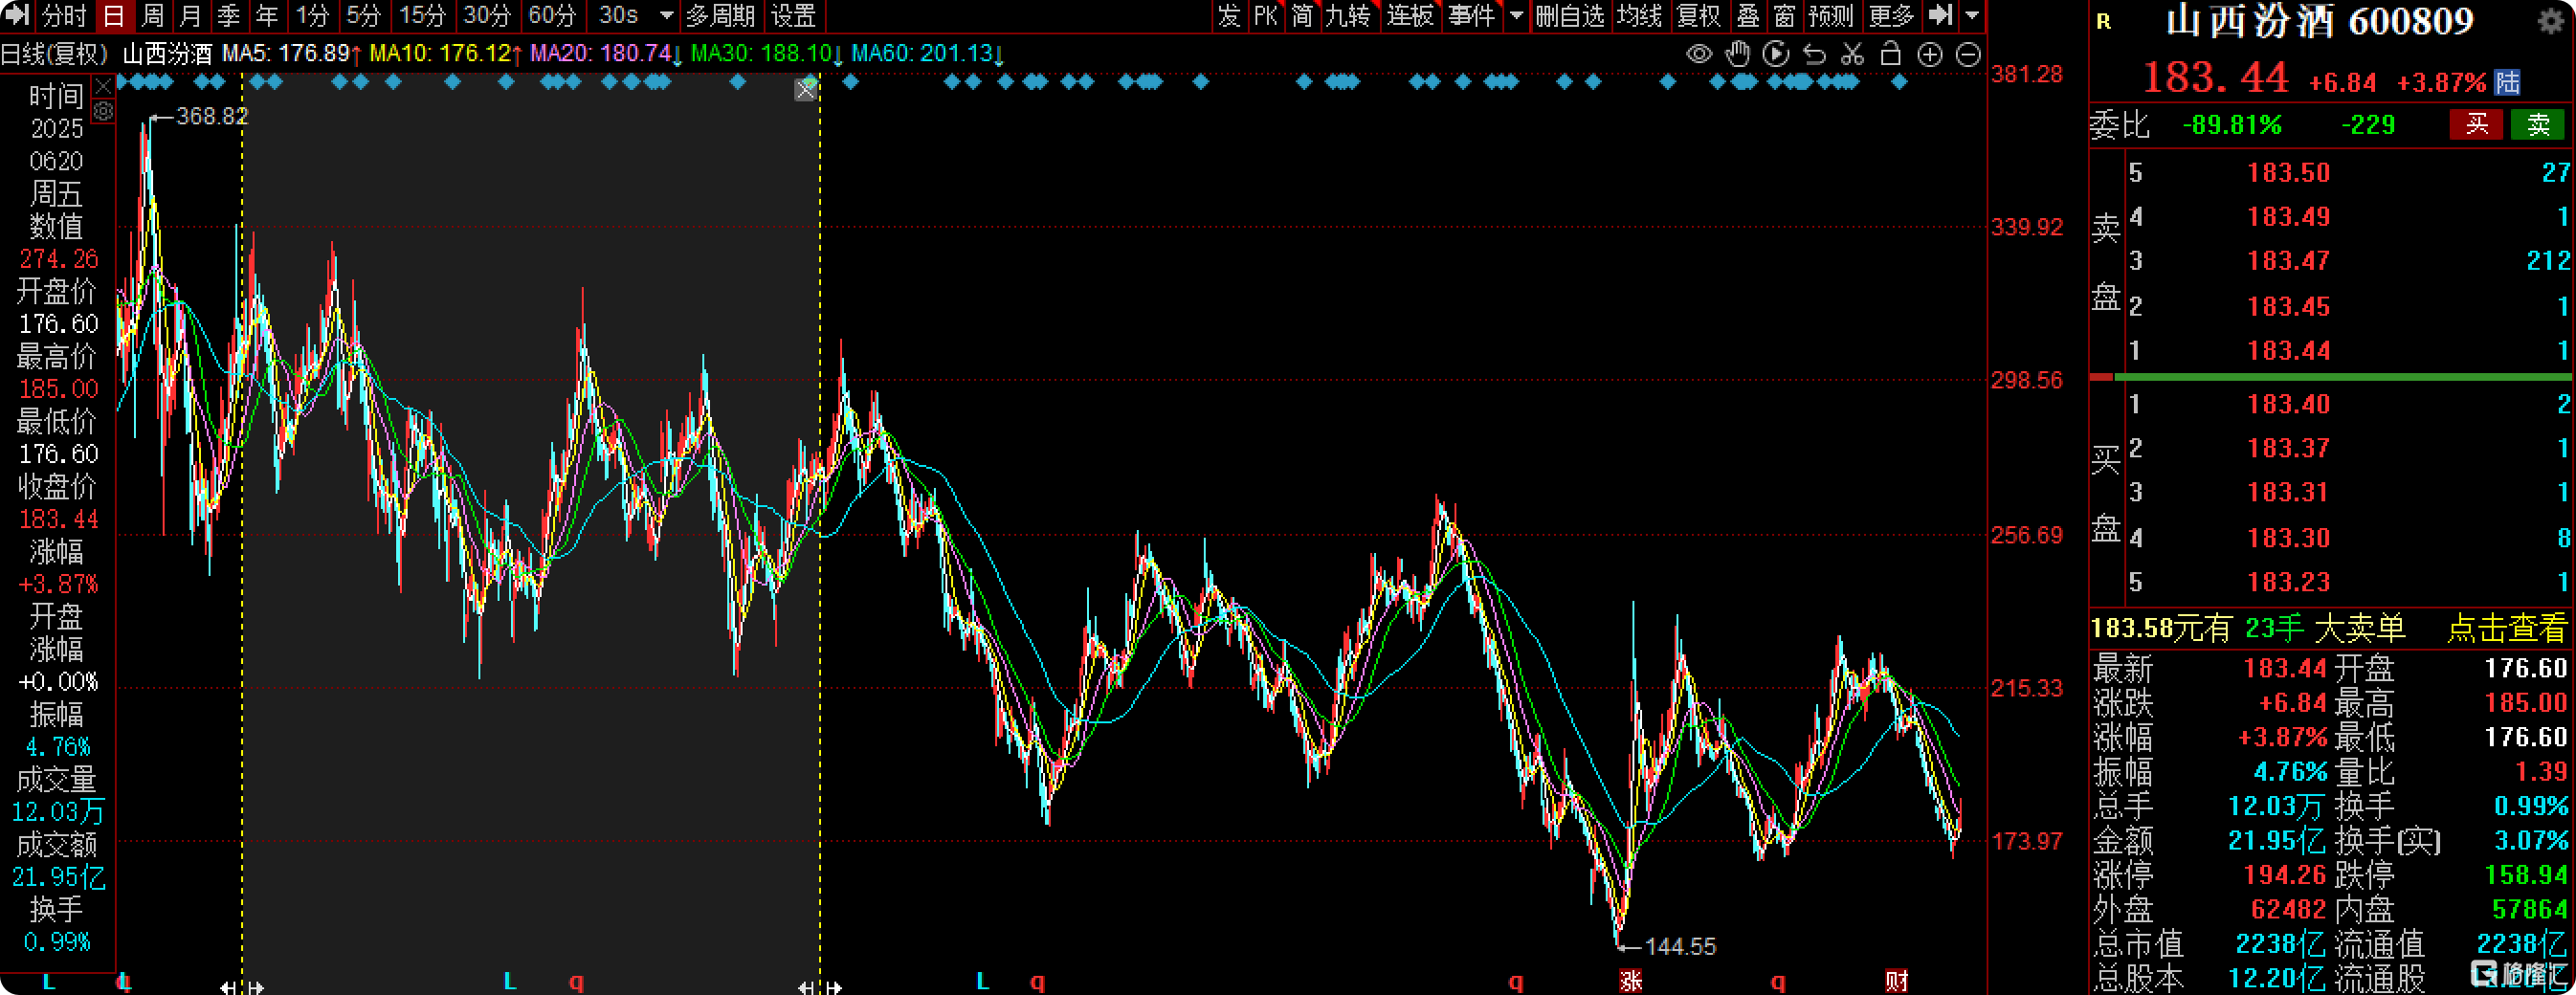The height and width of the screenshot is (995, 2576).
Task: Open the 事件 events button
Action: point(1472,15)
